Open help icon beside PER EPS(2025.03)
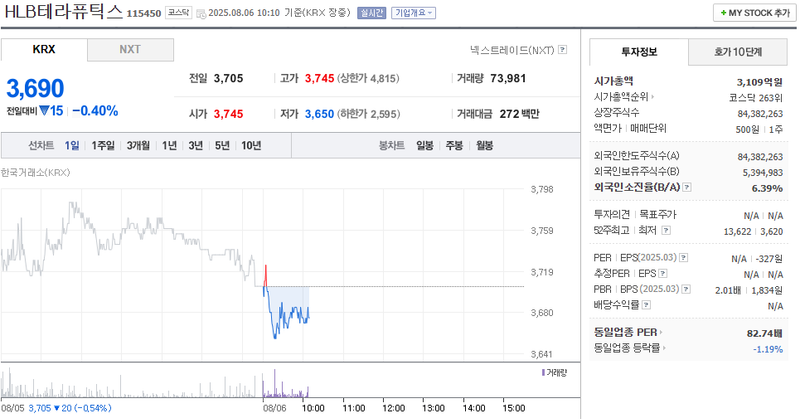Viewport: 800px width, 419px height. coord(684,258)
